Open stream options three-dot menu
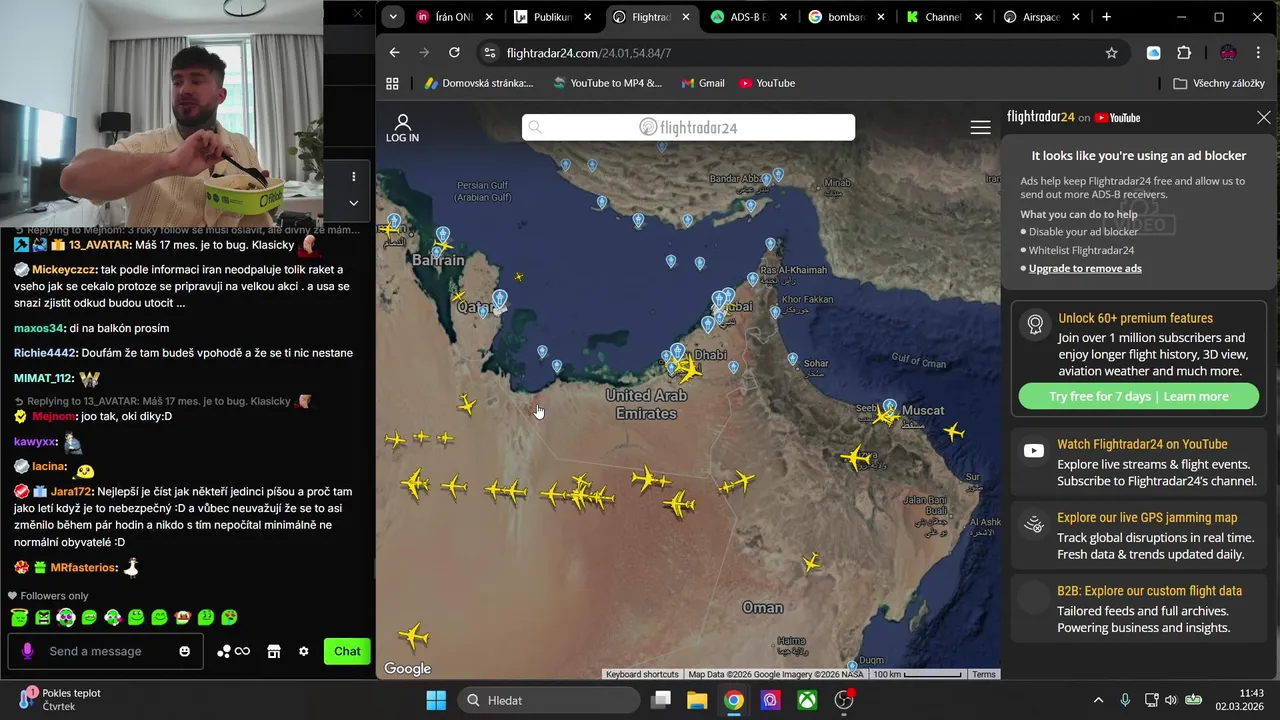 (353, 177)
